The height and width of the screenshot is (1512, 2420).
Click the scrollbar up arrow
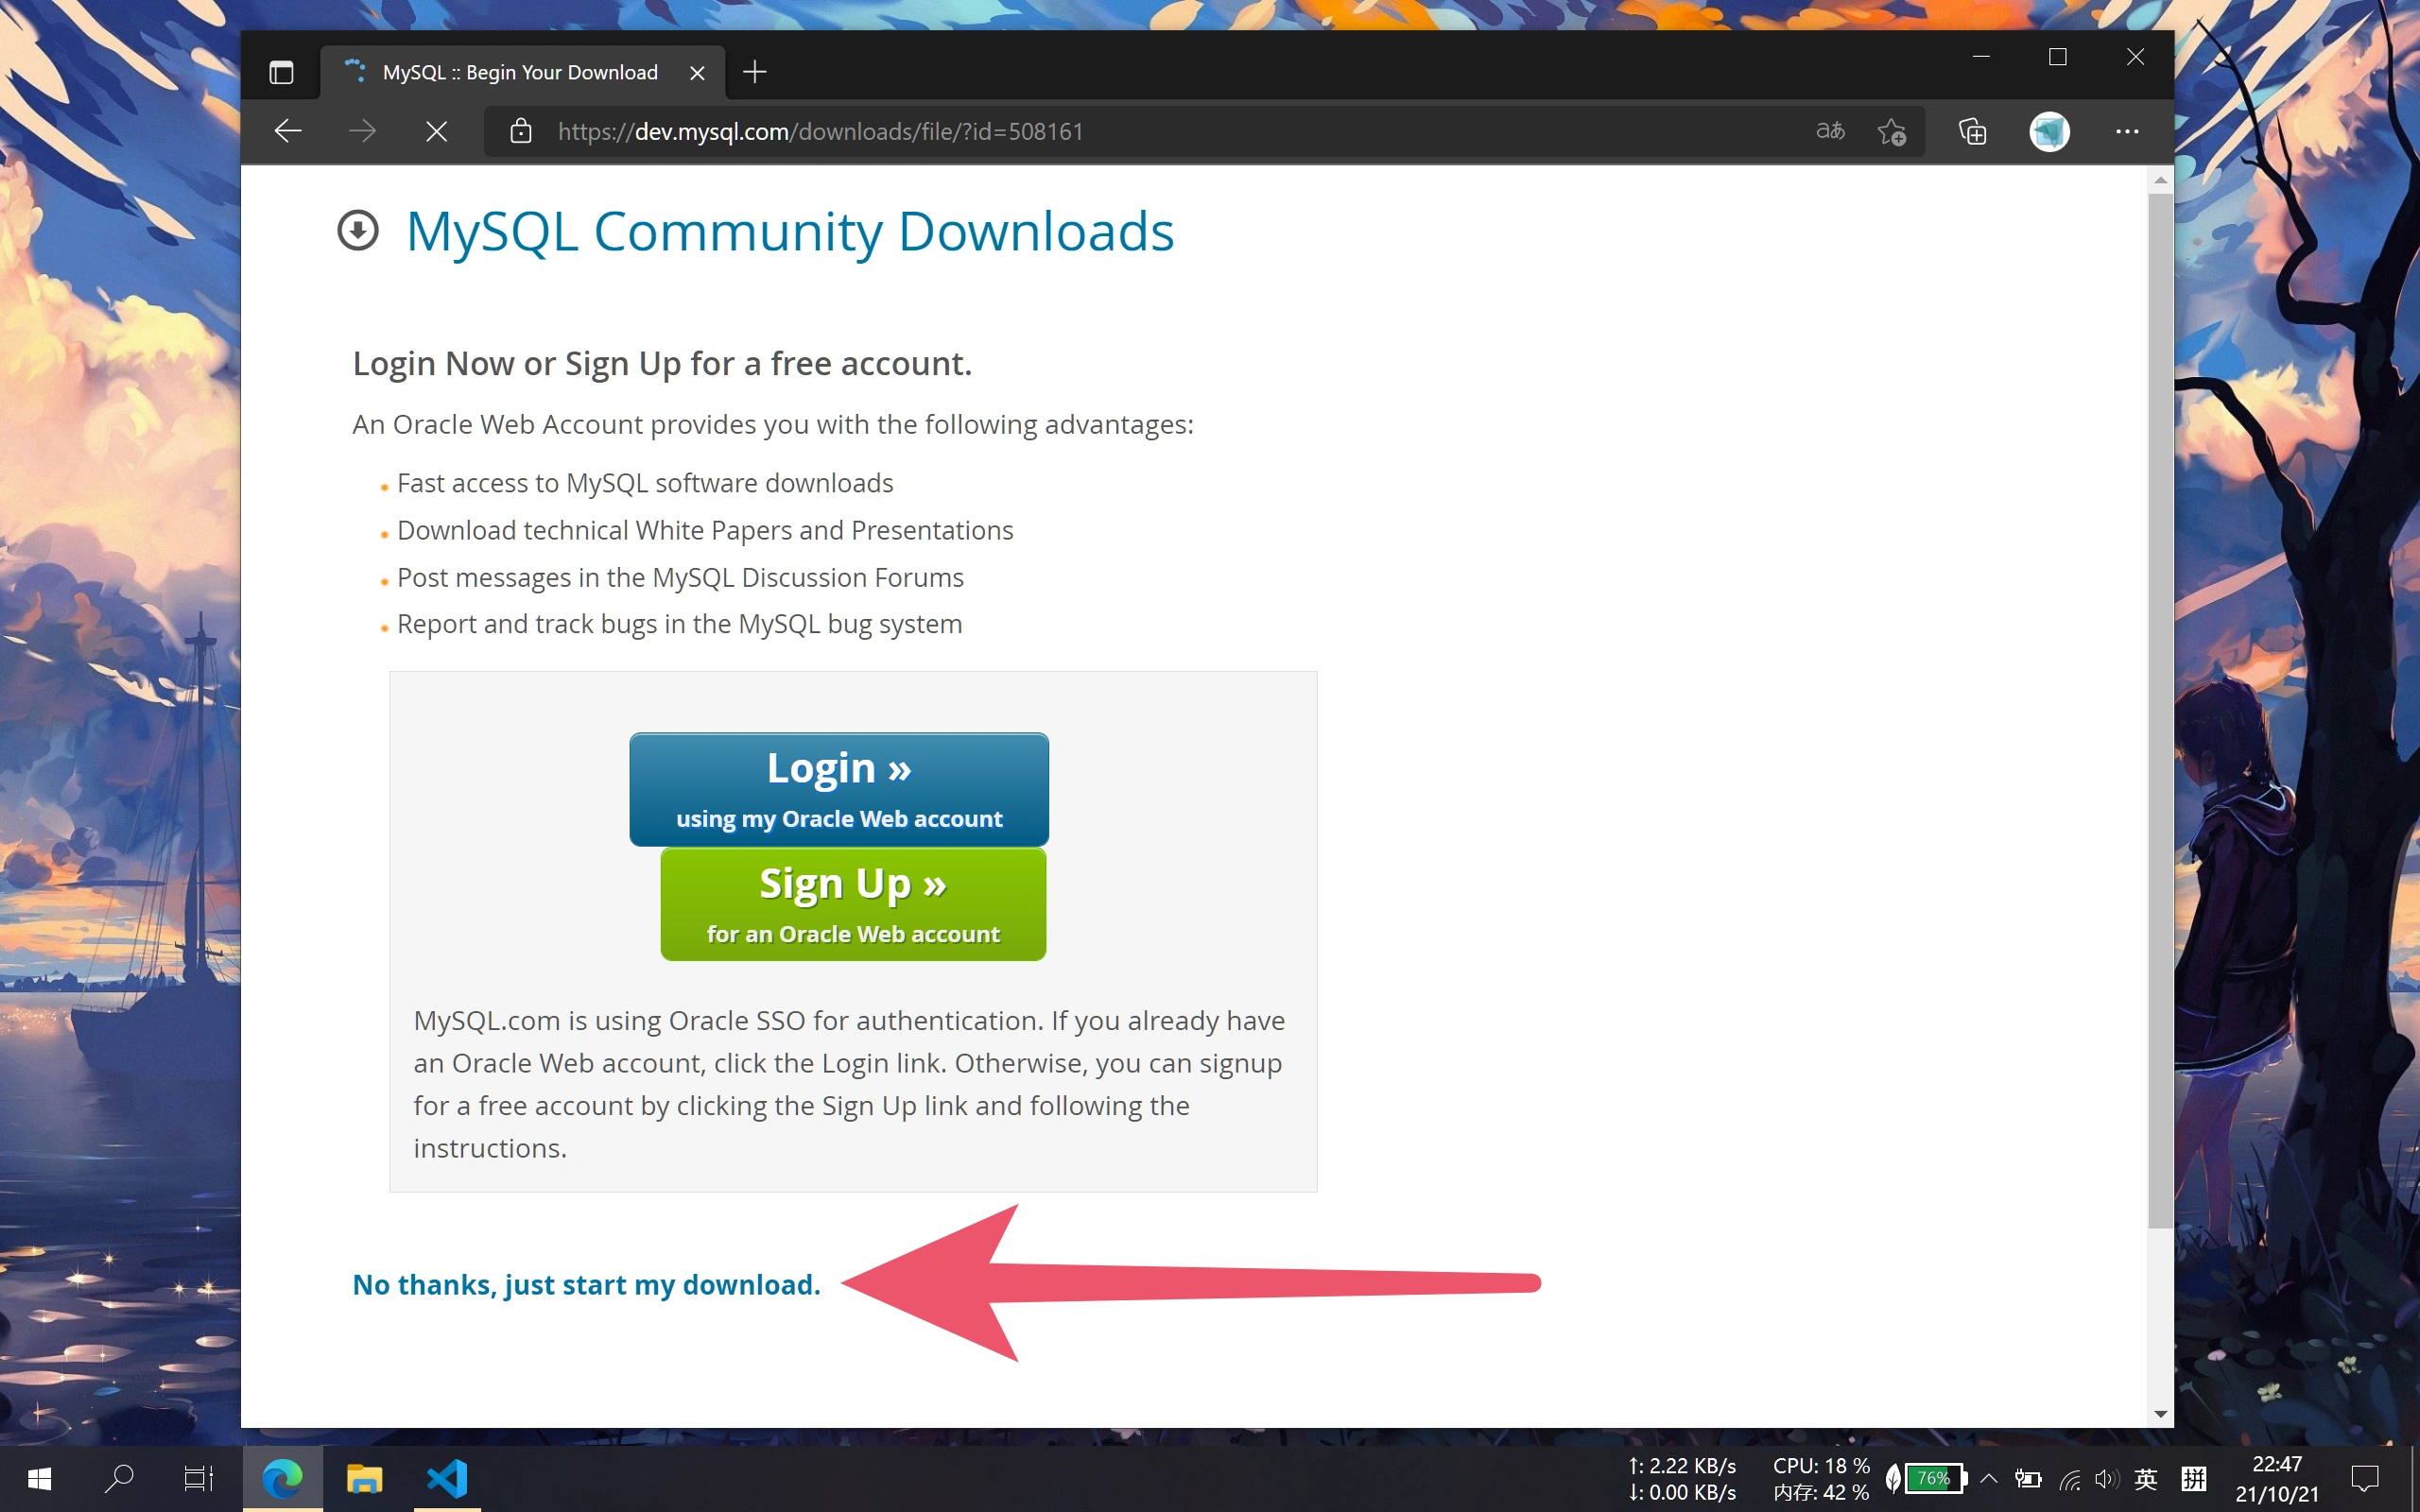2160,180
